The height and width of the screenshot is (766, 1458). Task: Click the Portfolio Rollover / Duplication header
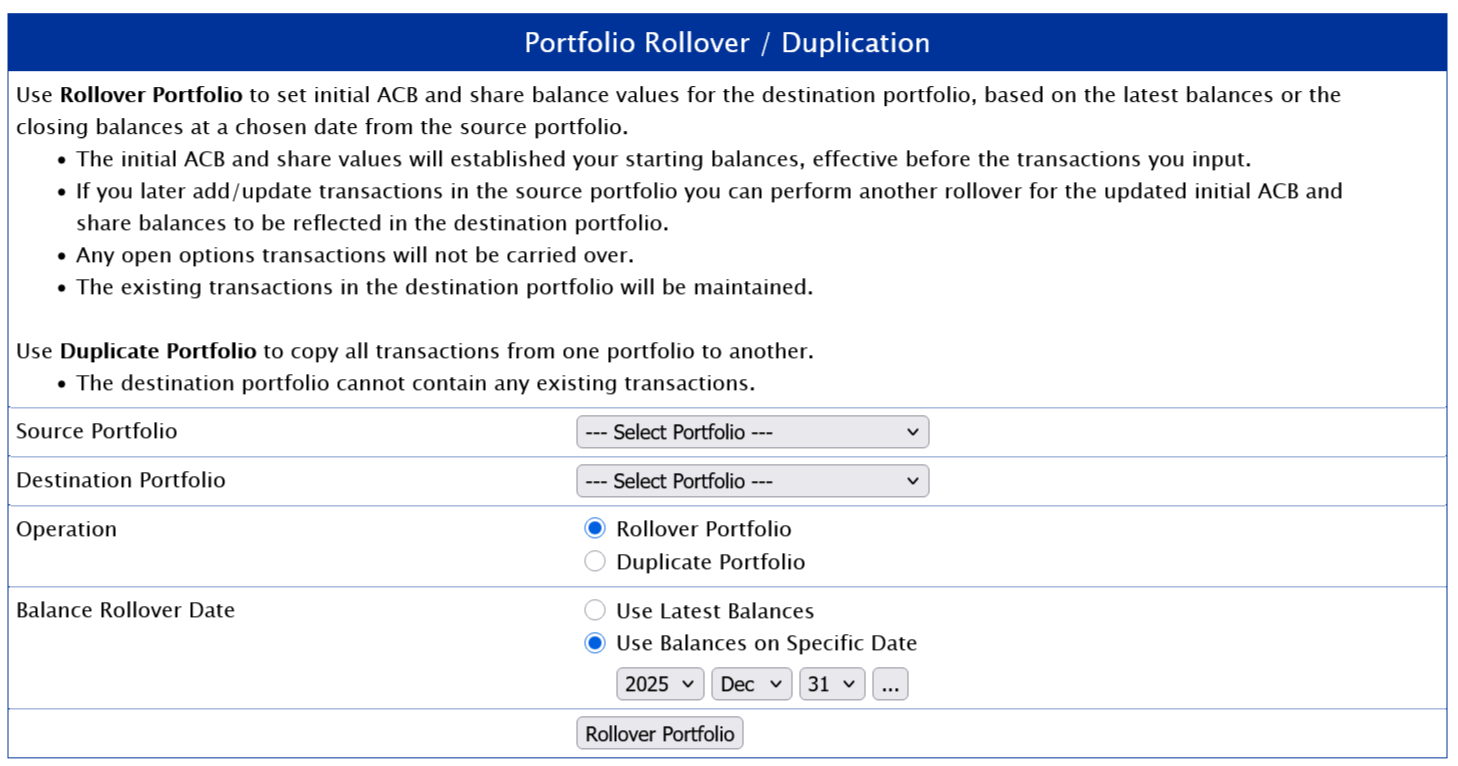pos(727,43)
